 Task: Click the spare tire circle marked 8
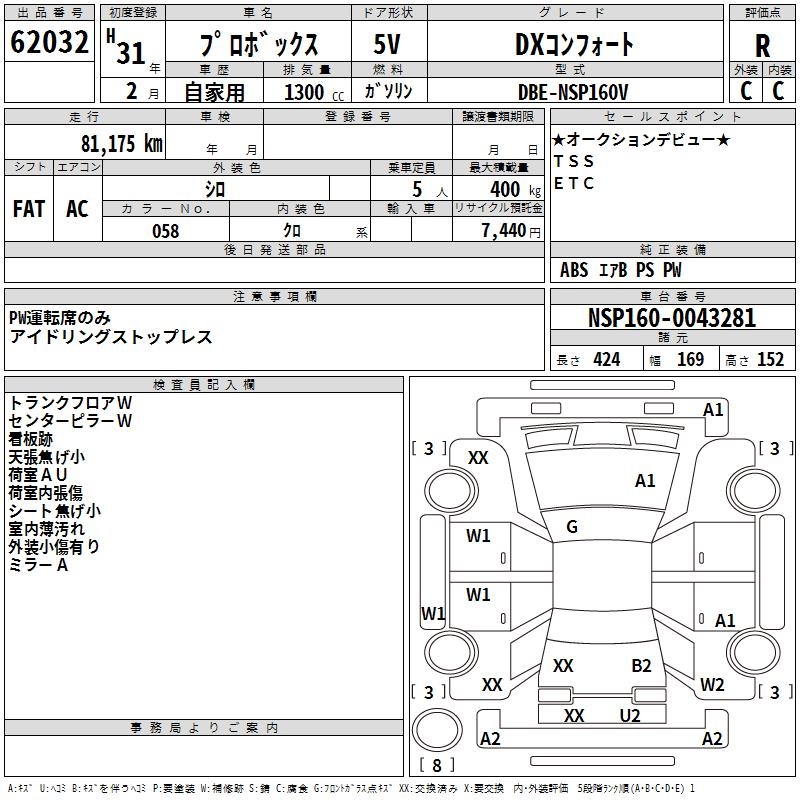tap(437, 730)
